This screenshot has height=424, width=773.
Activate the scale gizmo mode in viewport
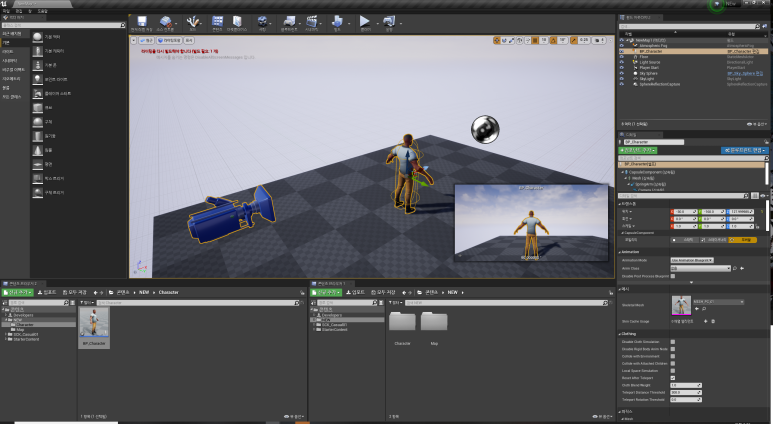coord(511,40)
